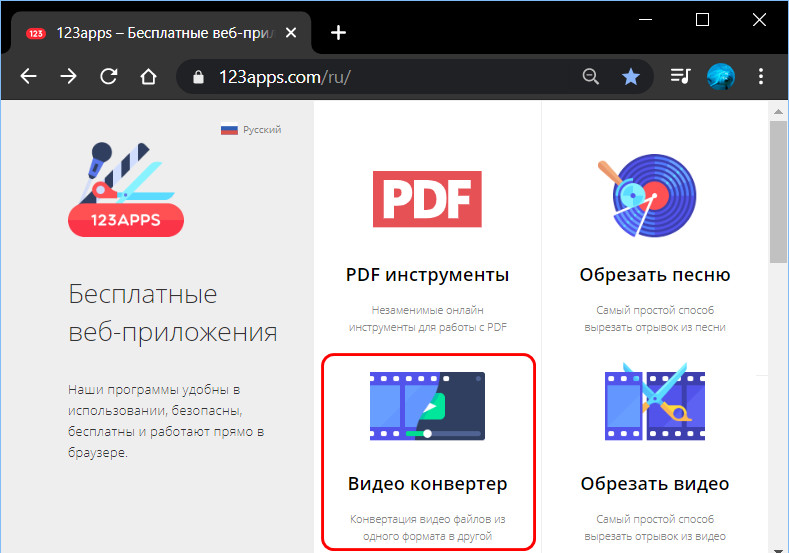The height and width of the screenshot is (553, 789).
Task: Click the 'вырезать отрывок из видео' description
Action: [655, 527]
